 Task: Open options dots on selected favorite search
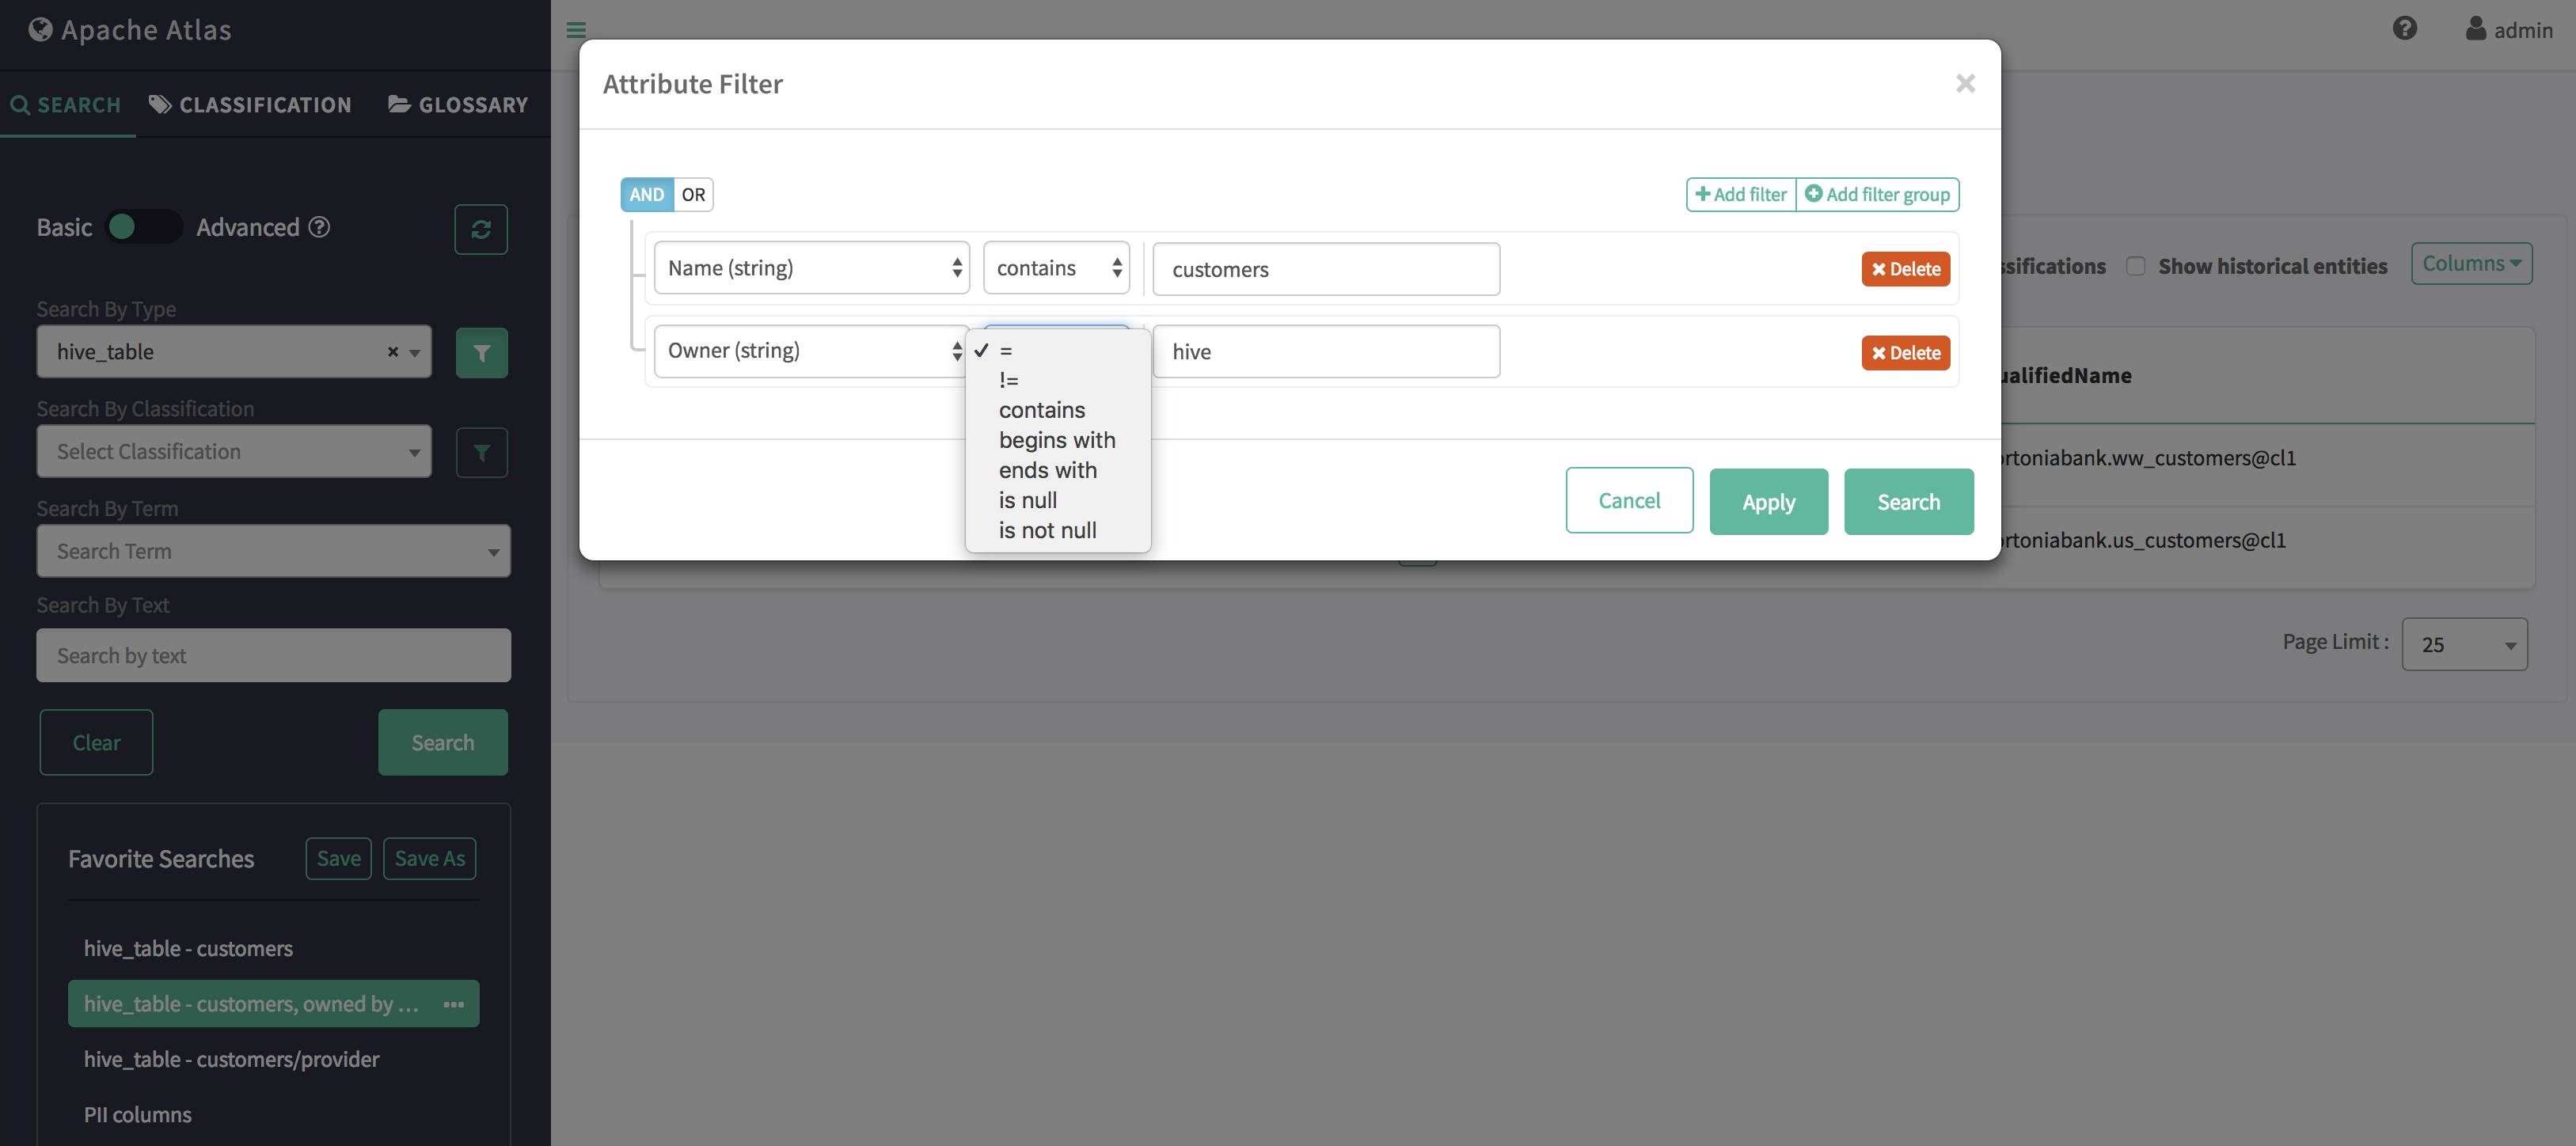coord(453,1004)
